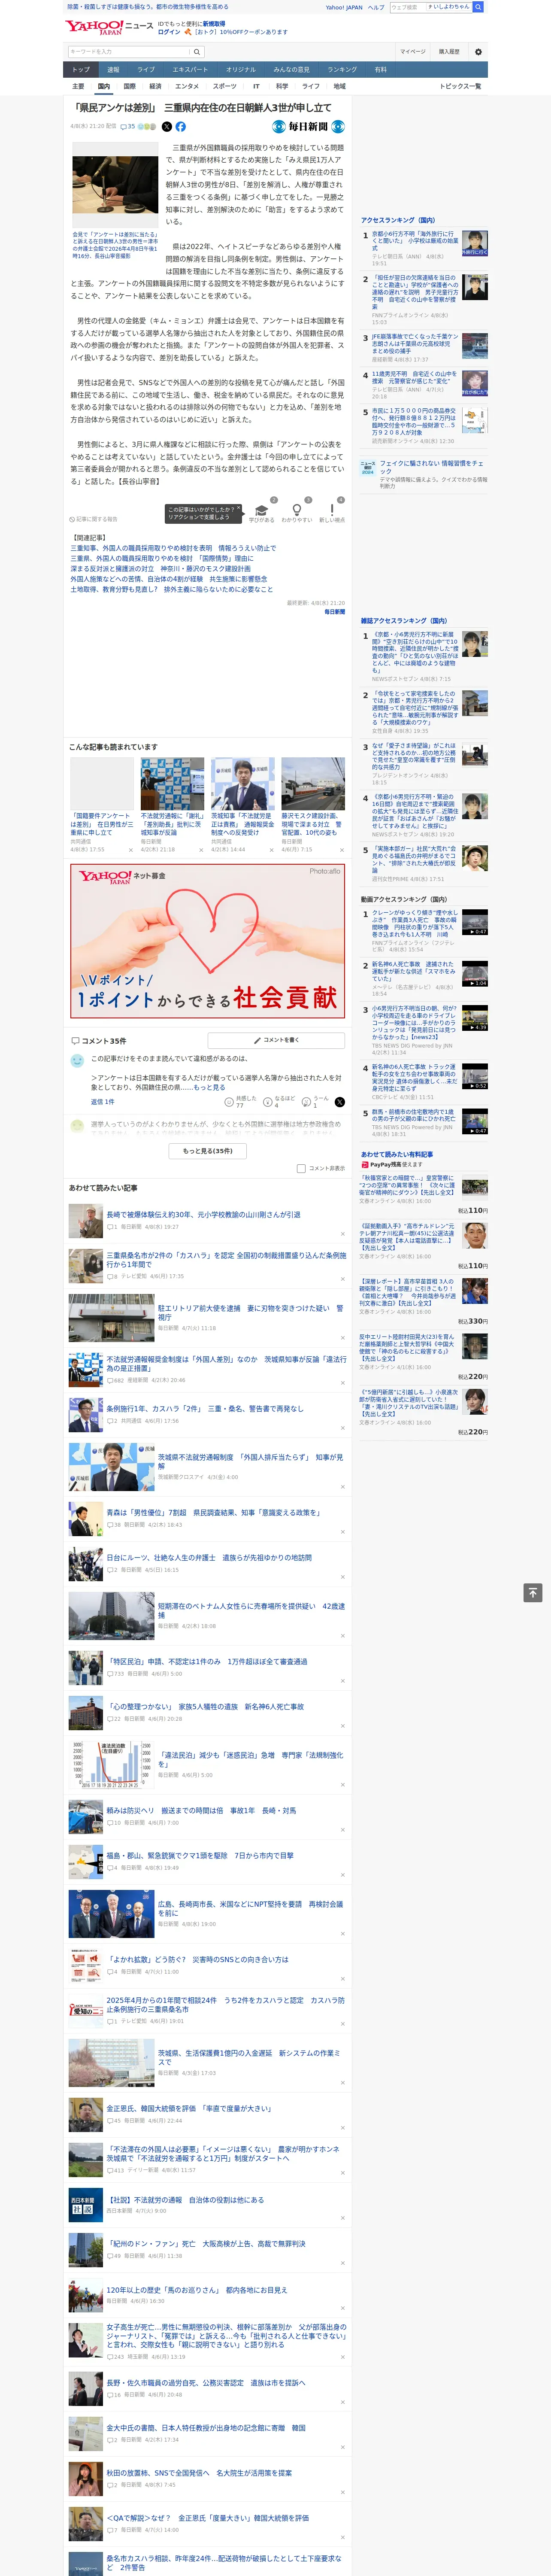This screenshot has width=551, height=2576.
Task: Open recommended article 「よかれ拡散」どう防ぐ?
Action: tap(197, 1959)
